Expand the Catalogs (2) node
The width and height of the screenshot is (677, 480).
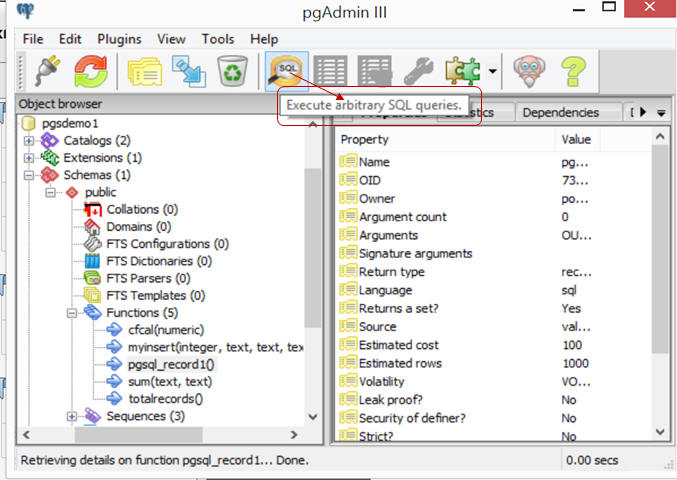(x=28, y=141)
